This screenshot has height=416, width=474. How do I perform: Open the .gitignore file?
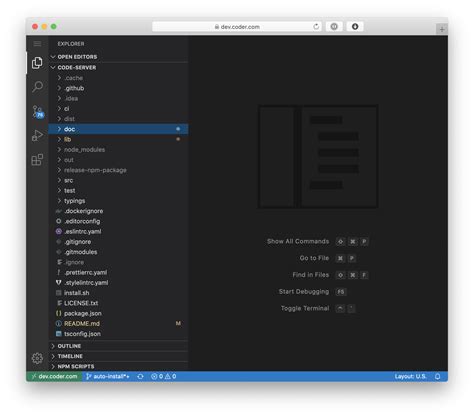pos(119,242)
